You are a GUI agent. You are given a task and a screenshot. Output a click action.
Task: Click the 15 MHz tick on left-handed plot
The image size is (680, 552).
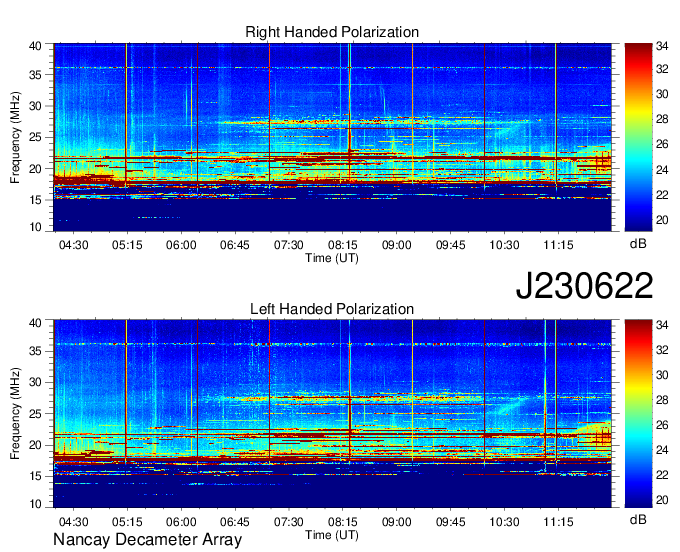35,477
